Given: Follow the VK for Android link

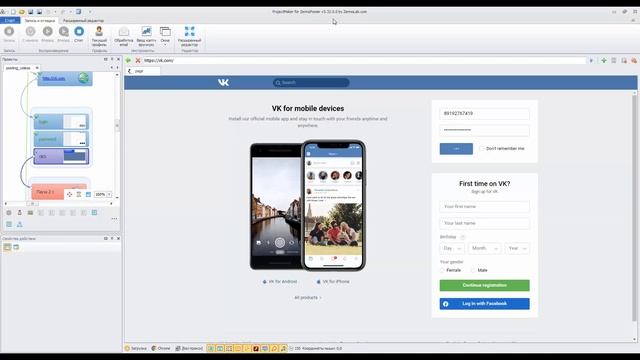Looking at the screenshot, I should point(280,282).
